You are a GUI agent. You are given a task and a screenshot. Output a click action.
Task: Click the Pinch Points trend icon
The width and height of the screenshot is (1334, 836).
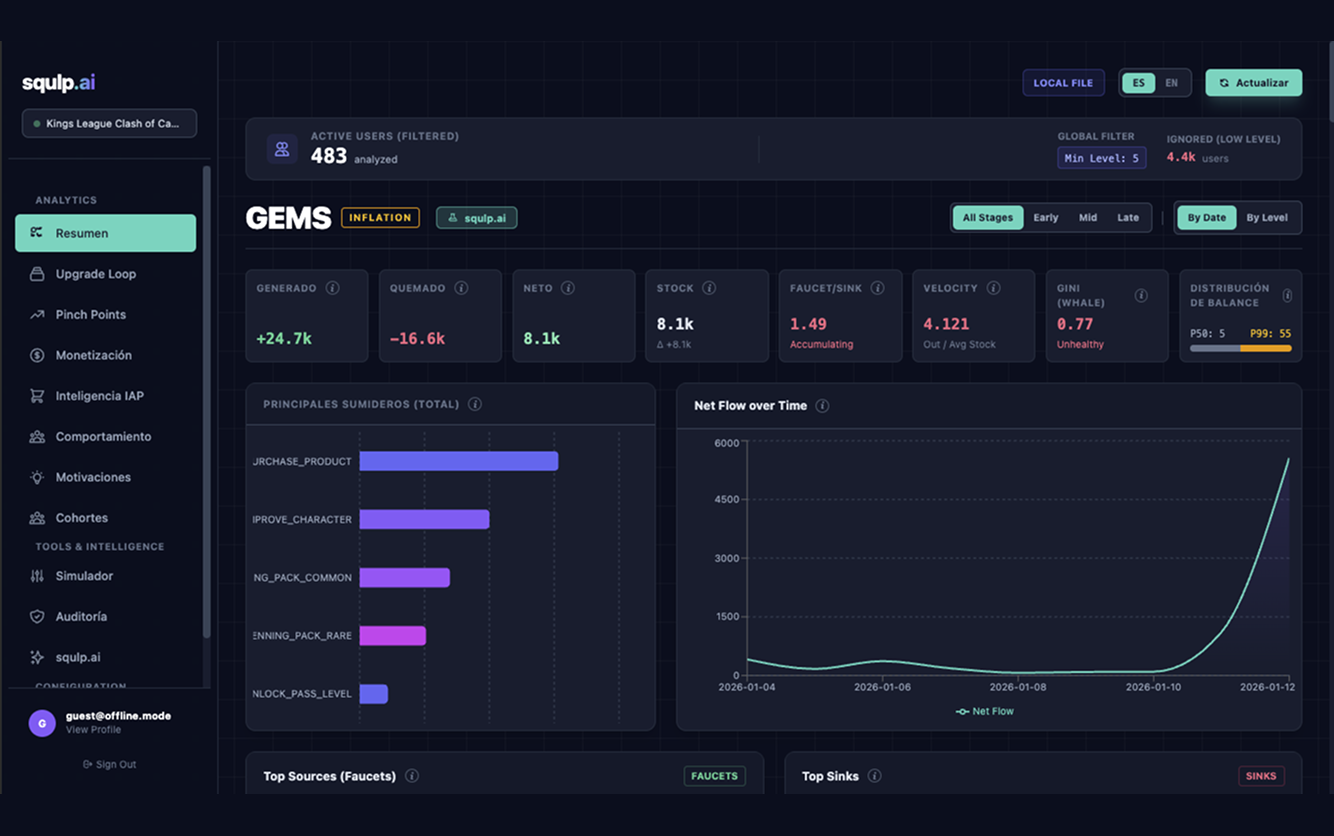(x=37, y=314)
